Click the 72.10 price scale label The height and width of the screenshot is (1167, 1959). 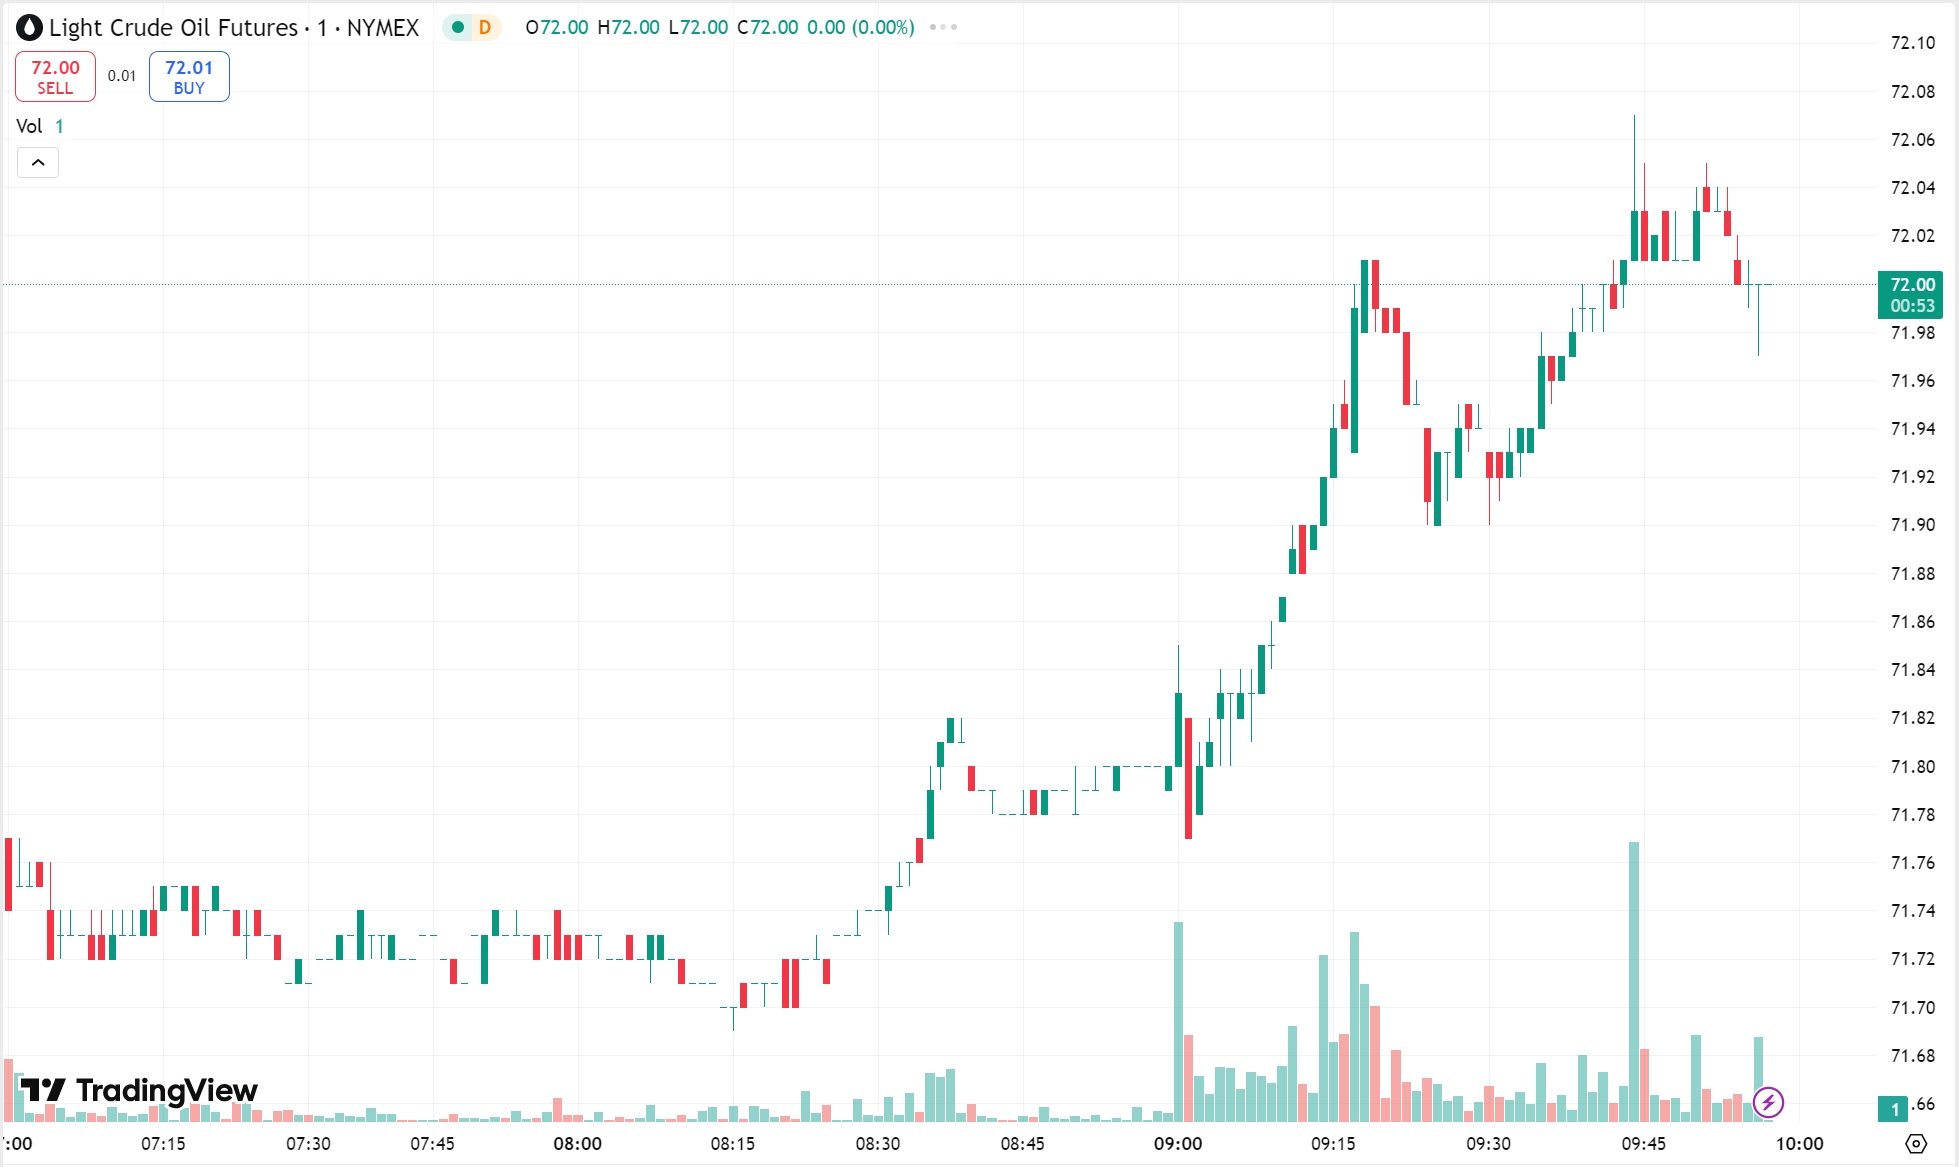(1913, 43)
